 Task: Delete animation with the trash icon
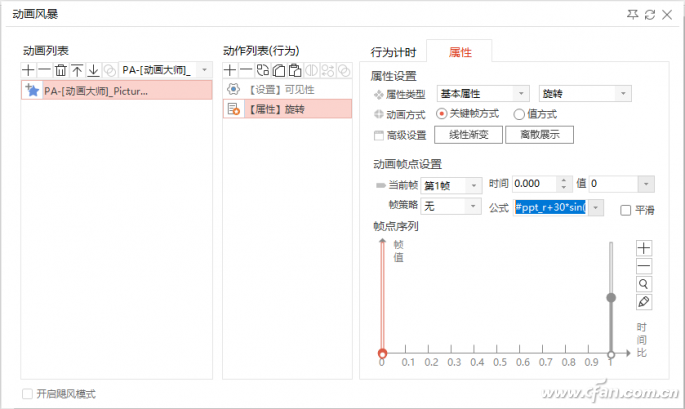(61, 70)
